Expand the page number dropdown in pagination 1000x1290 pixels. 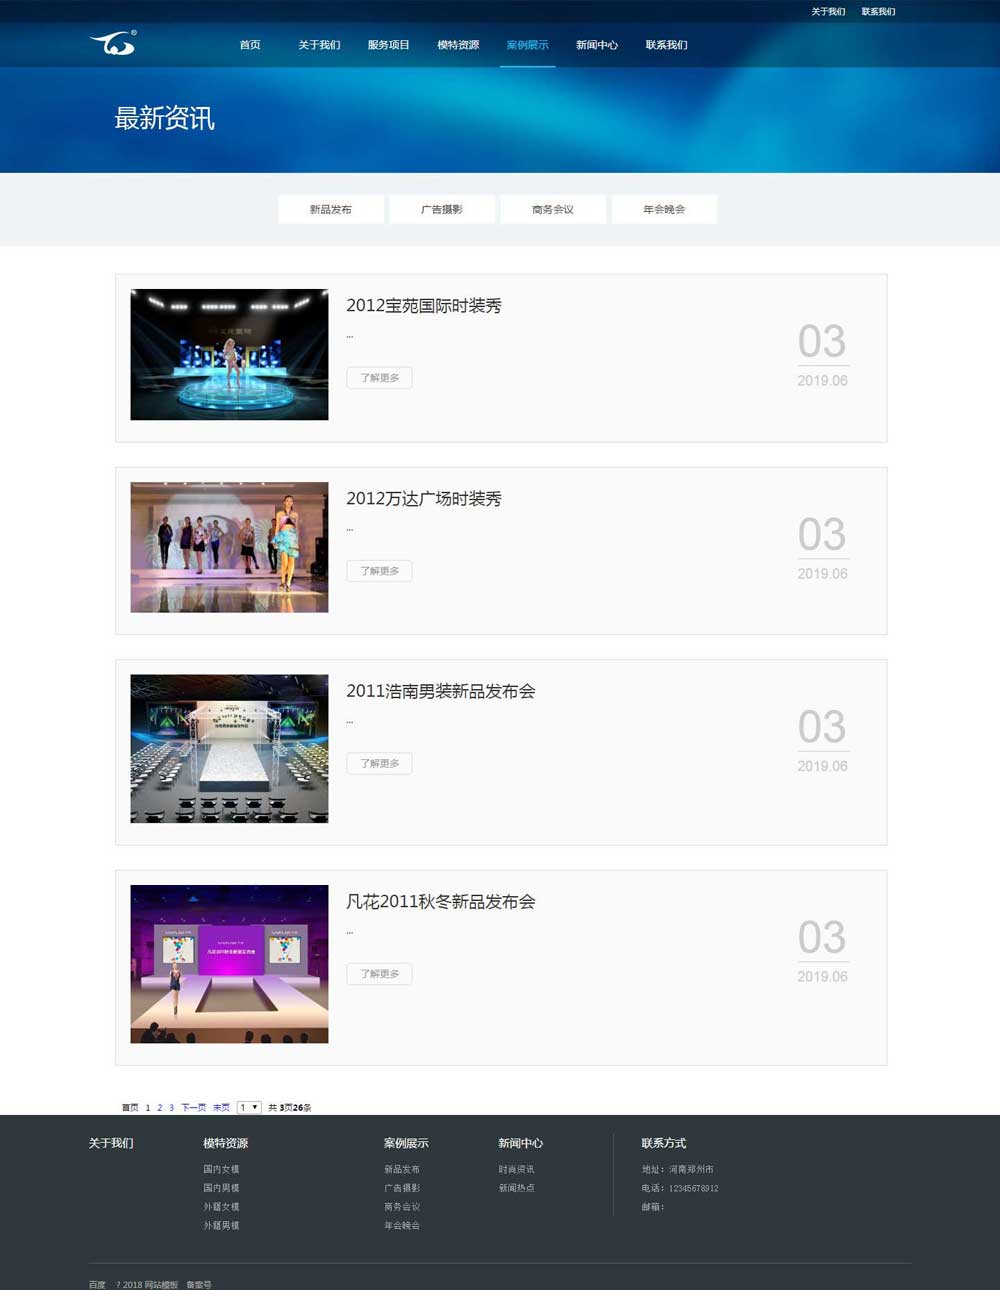point(249,1107)
